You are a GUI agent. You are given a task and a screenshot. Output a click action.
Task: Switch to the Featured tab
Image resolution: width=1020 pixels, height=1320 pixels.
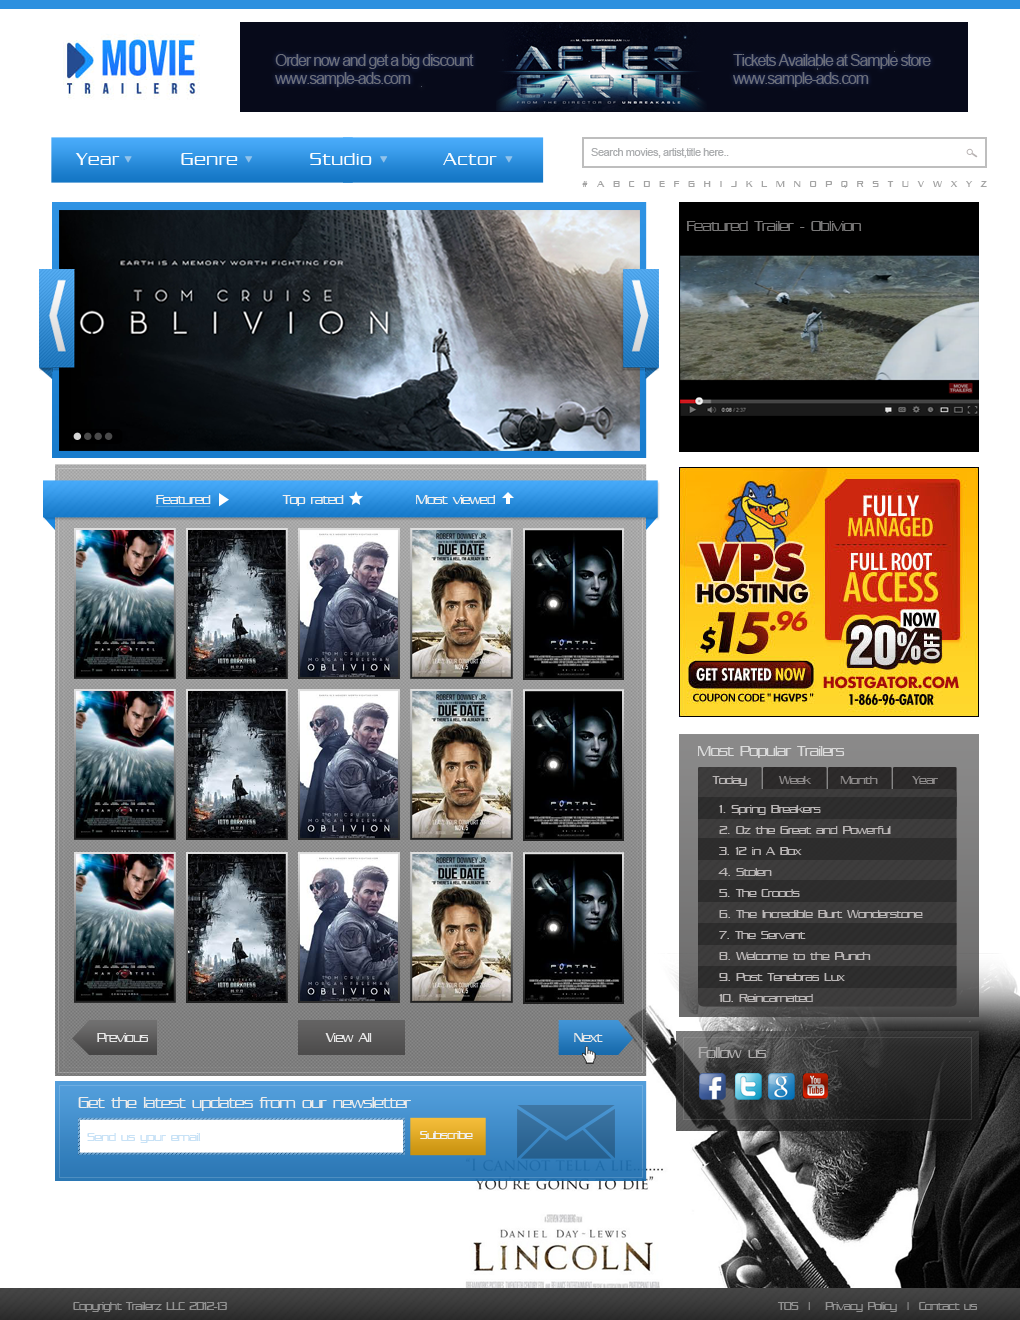tap(192, 500)
